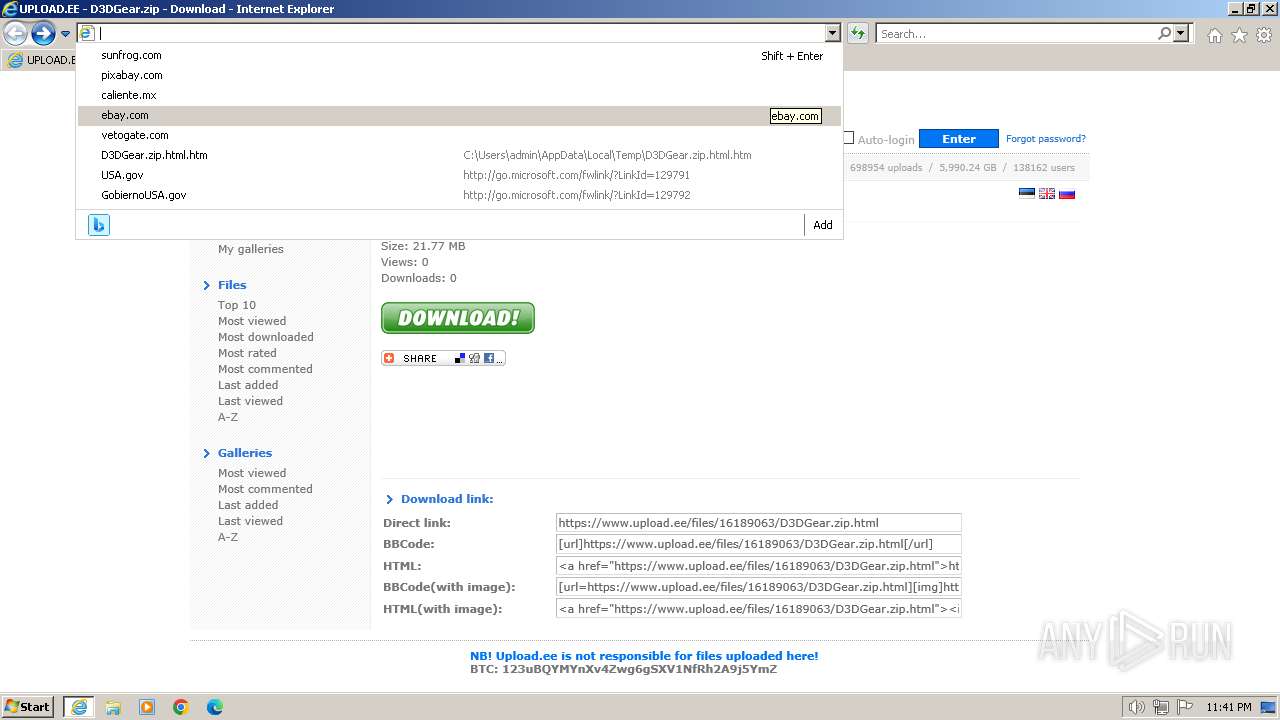This screenshot has width=1280, height=720.
Task: Click the network tray icon
Action: pos(1161,707)
